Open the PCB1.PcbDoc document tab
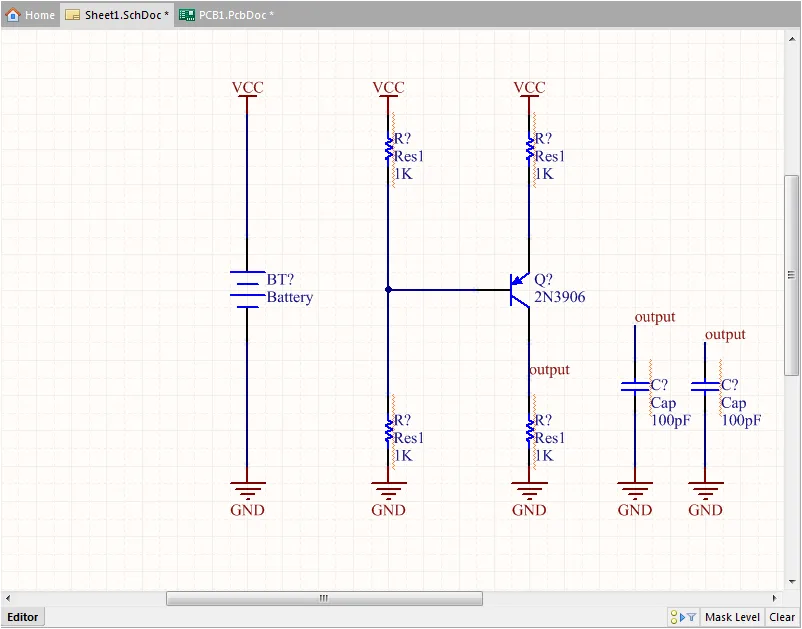Viewport: 802px width, 629px height. coord(227,15)
